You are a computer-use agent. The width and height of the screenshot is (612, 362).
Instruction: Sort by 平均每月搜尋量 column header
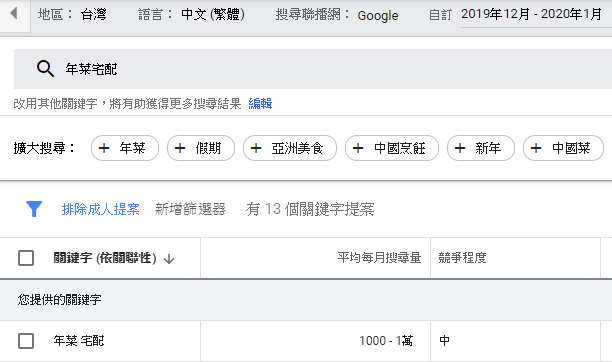coord(379,258)
